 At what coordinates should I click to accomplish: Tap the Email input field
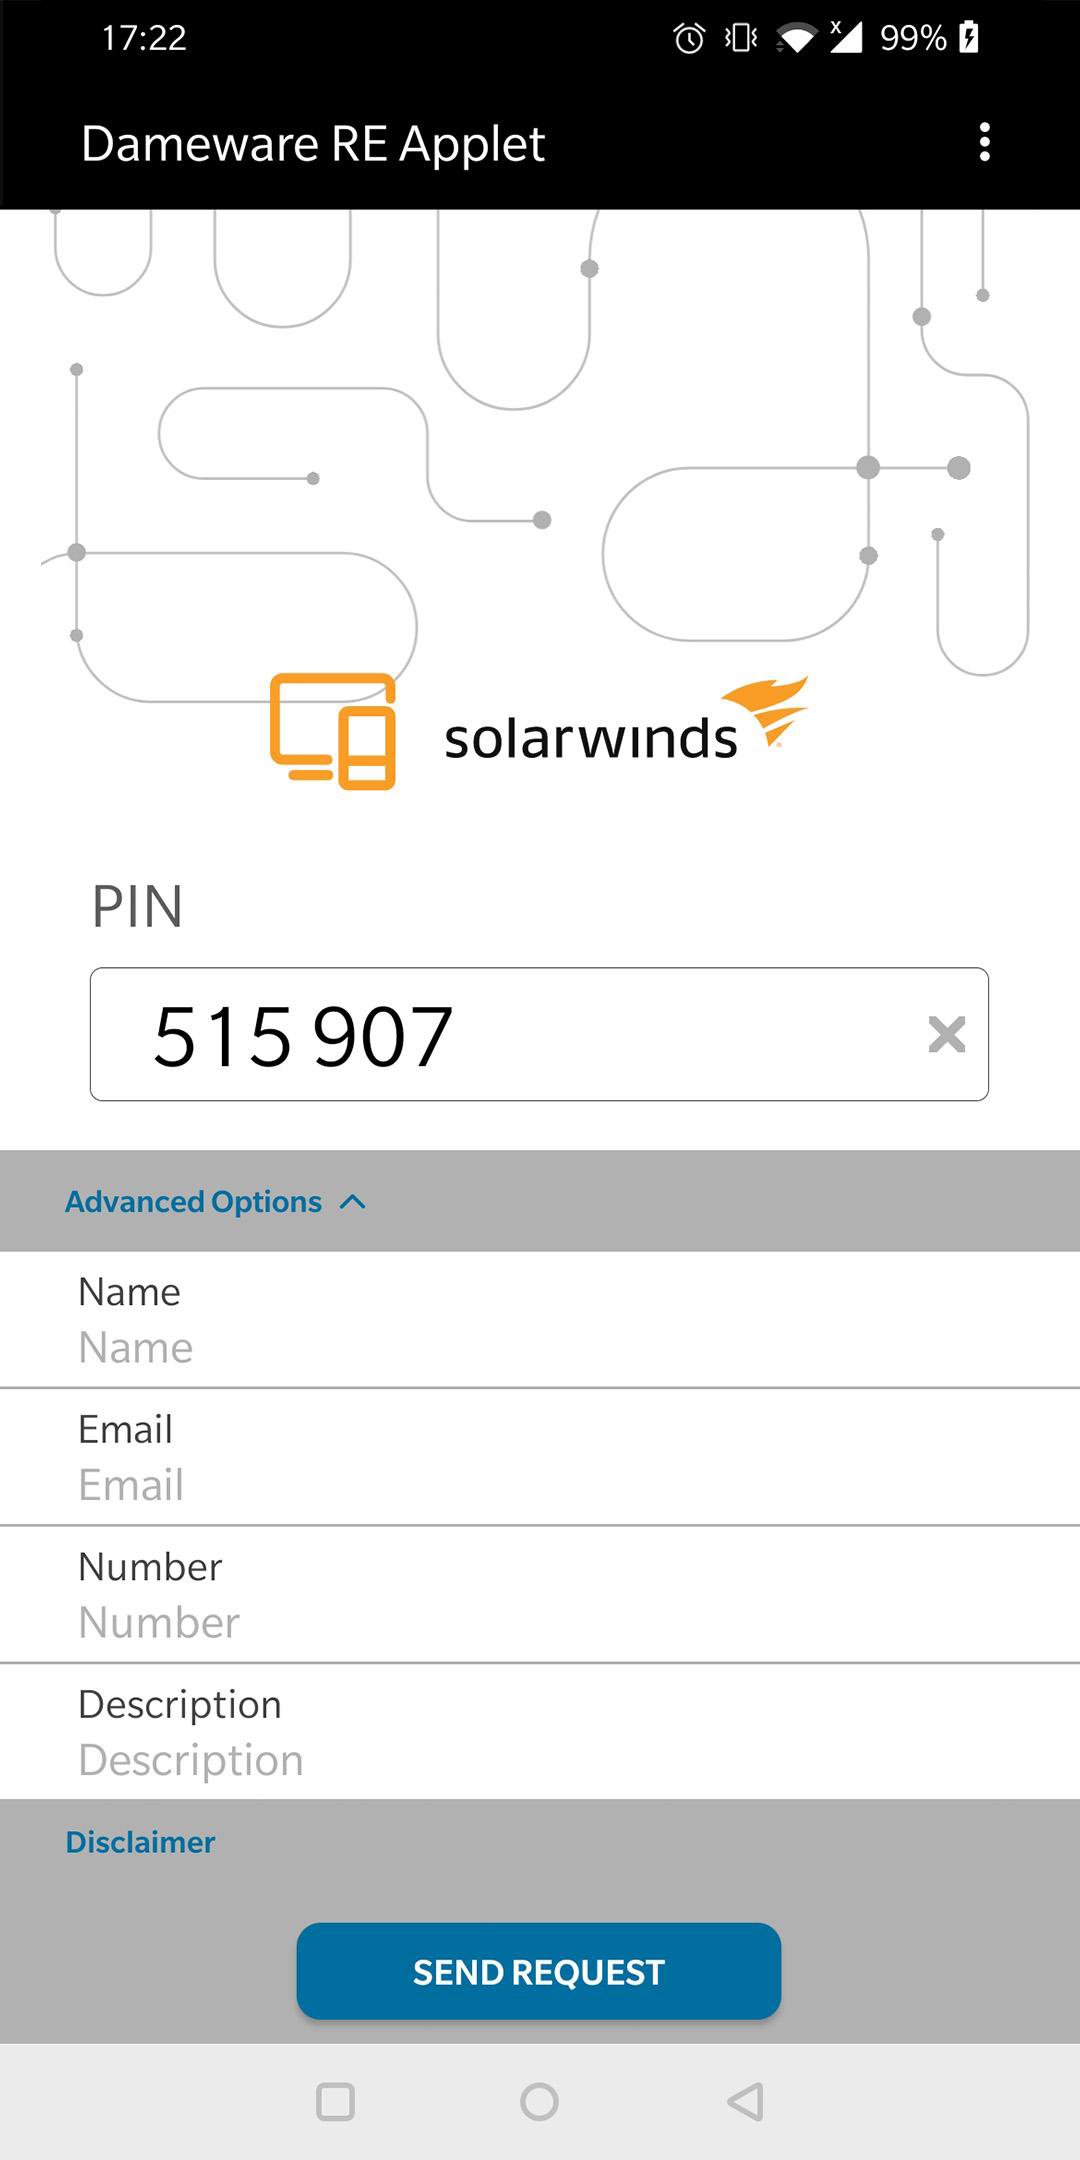pos(540,1485)
